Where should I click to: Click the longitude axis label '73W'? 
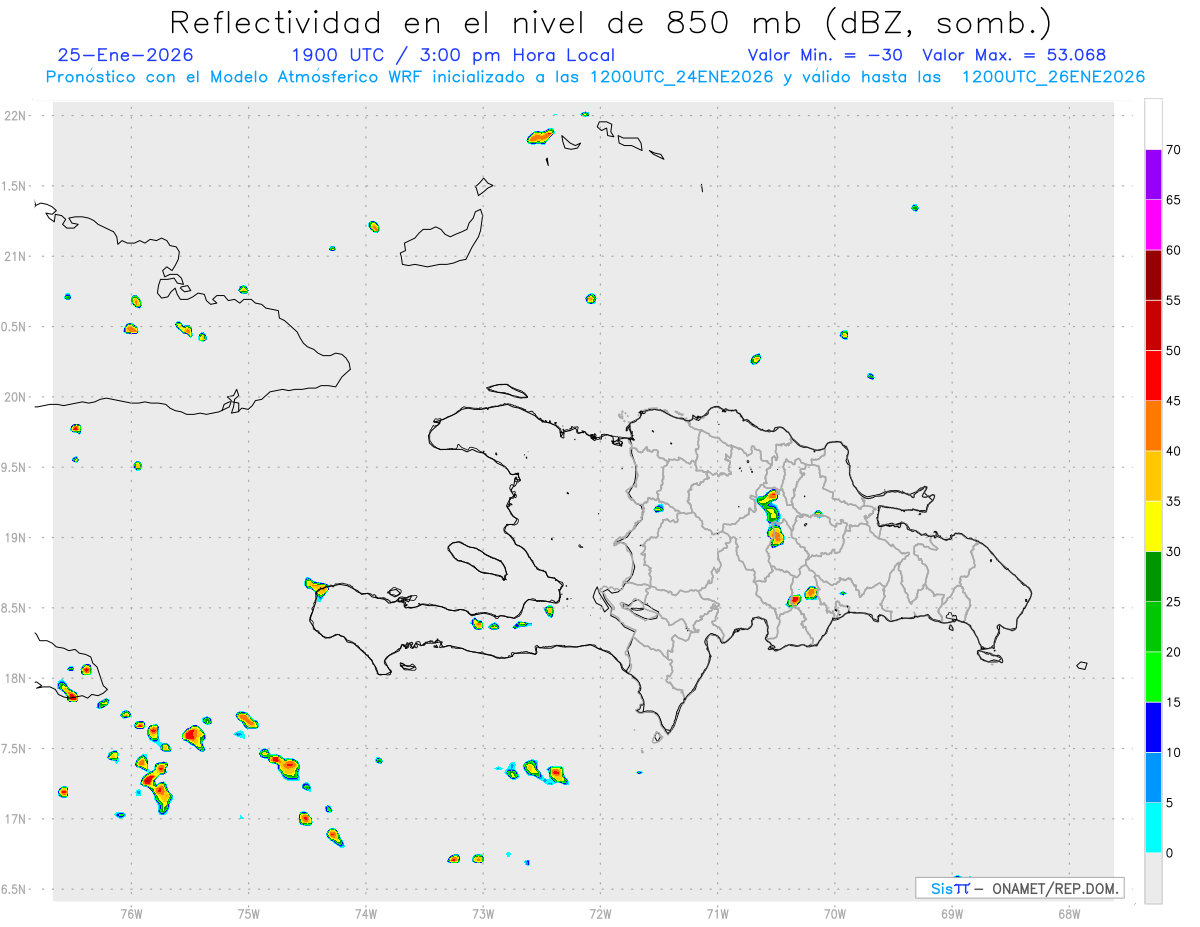click(x=483, y=913)
